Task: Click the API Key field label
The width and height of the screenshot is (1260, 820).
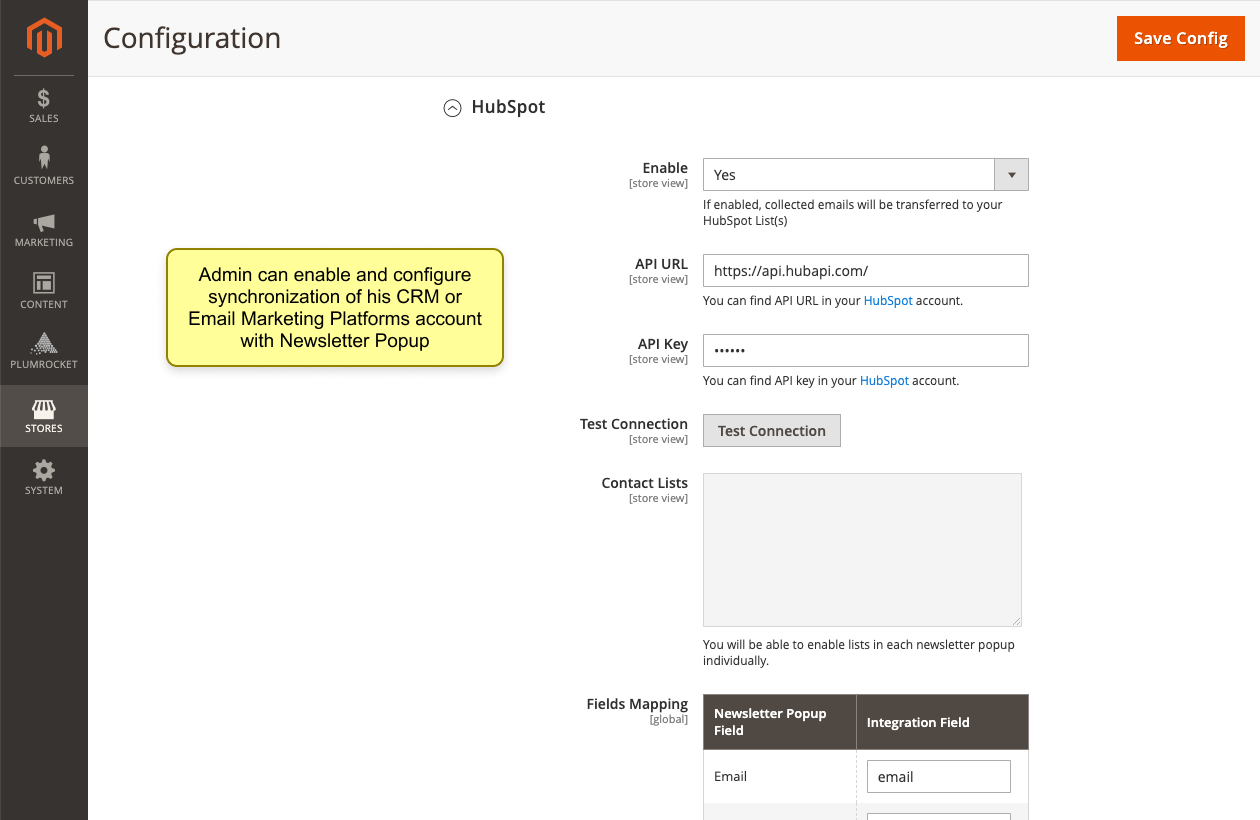Action: pos(663,344)
